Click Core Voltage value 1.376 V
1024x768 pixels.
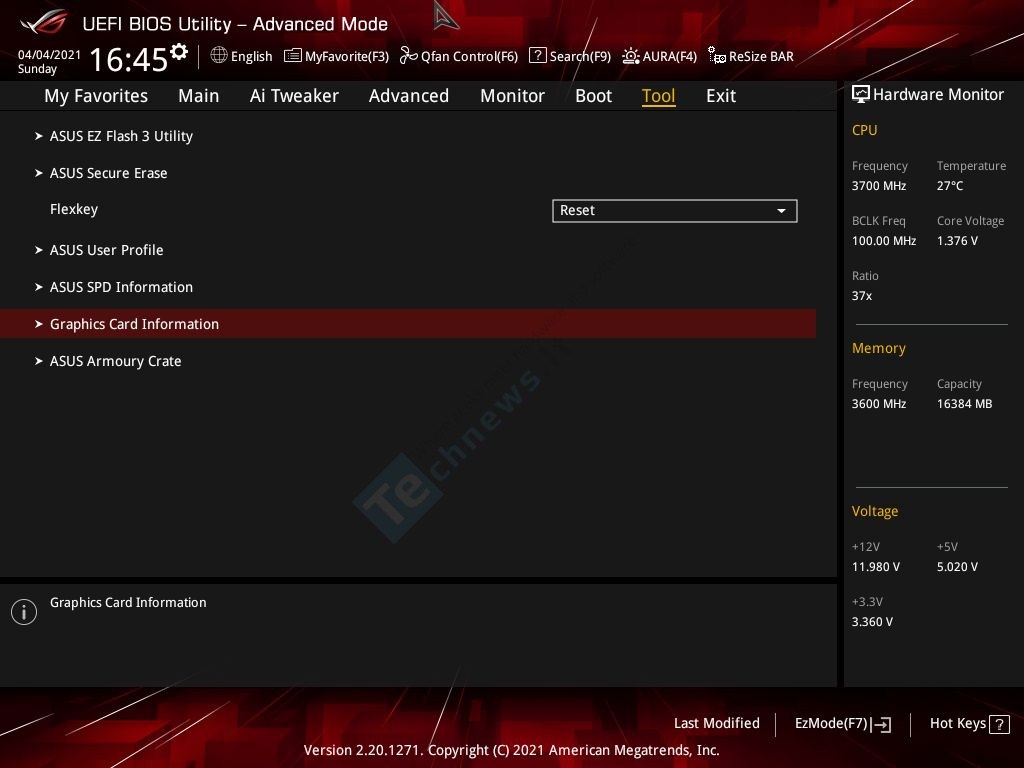pyautogui.click(x=957, y=241)
